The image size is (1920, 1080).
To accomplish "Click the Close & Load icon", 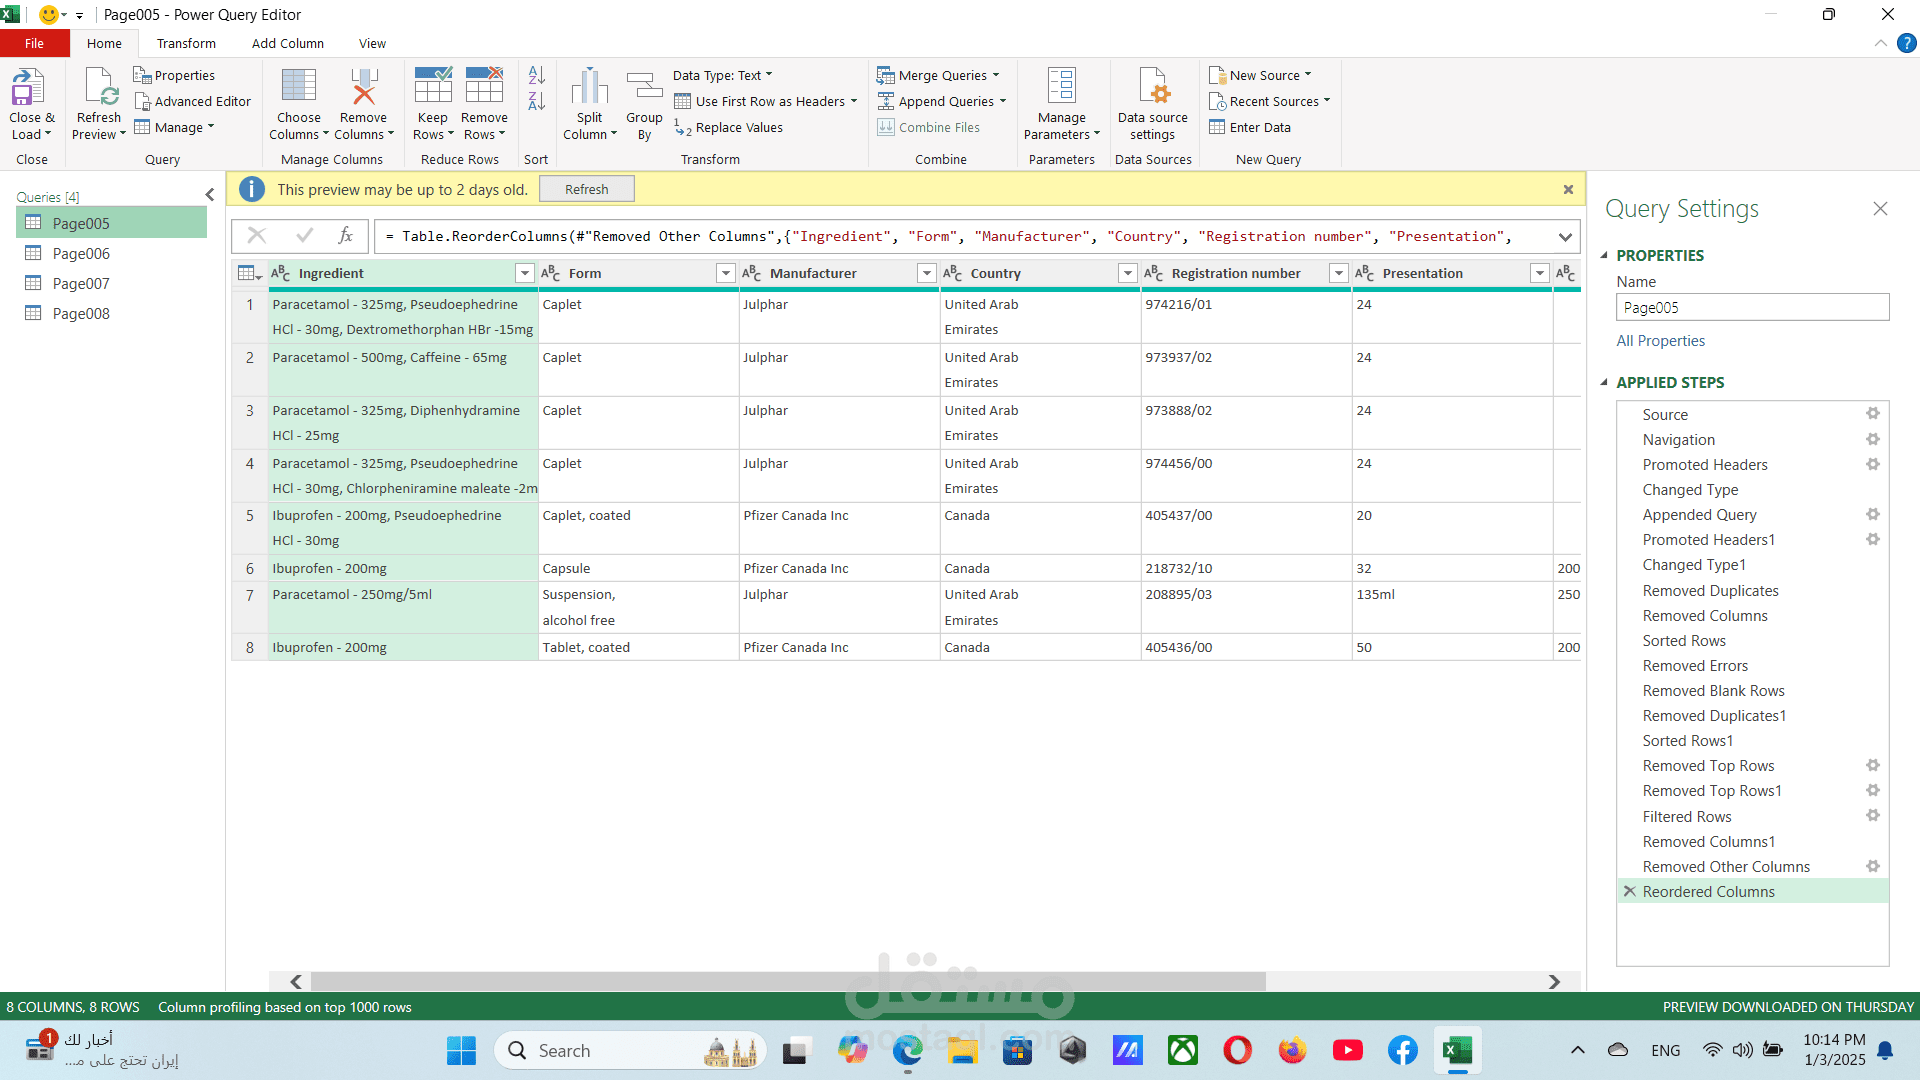I will click(x=27, y=87).
